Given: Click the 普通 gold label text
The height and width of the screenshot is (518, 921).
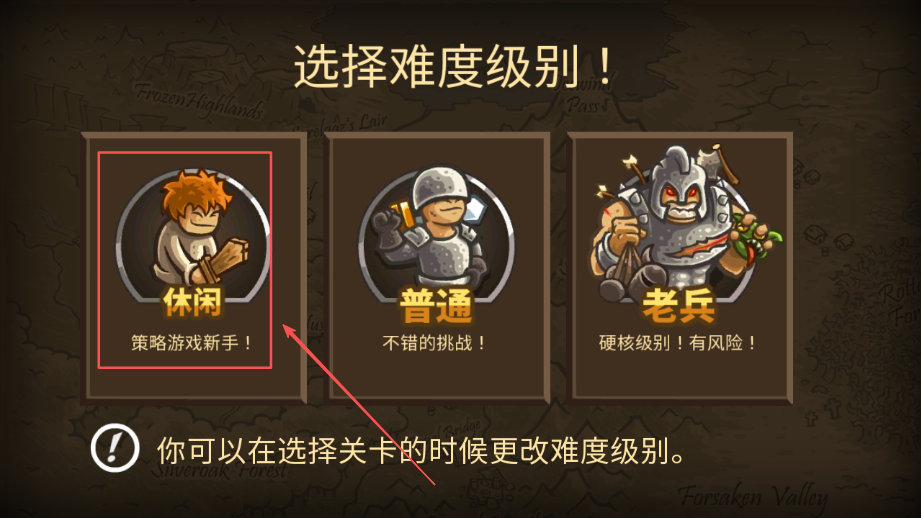Looking at the screenshot, I should pos(436,305).
